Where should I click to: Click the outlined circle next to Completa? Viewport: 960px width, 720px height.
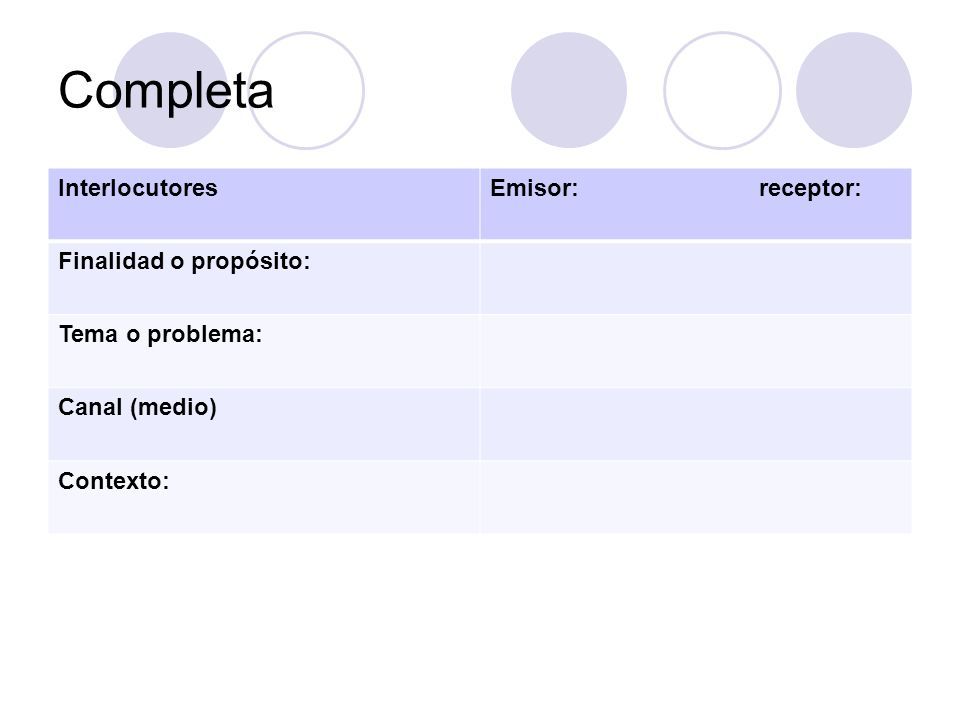click(306, 90)
